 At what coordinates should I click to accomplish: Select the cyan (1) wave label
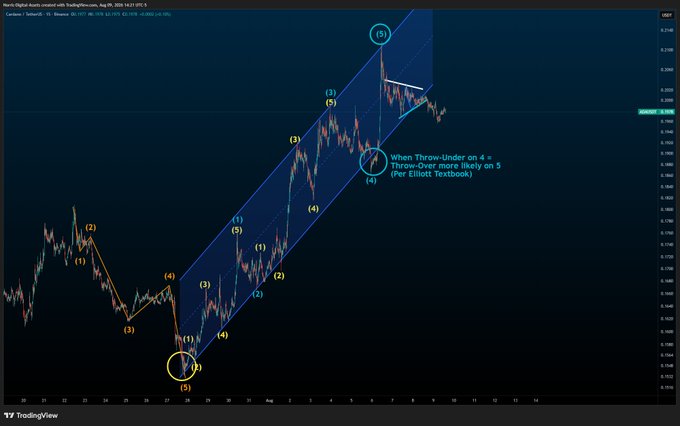coord(237,220)
